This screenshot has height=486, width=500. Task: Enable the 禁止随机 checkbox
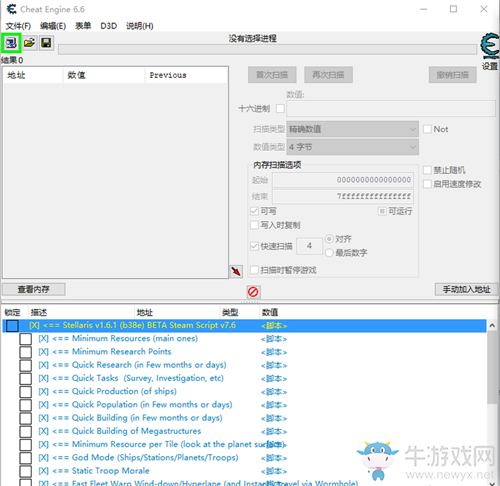pyautogui.click(x=427, y=170)
